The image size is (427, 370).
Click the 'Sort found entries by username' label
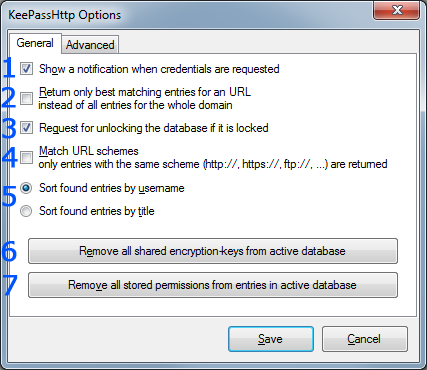(x=112, y=188)
